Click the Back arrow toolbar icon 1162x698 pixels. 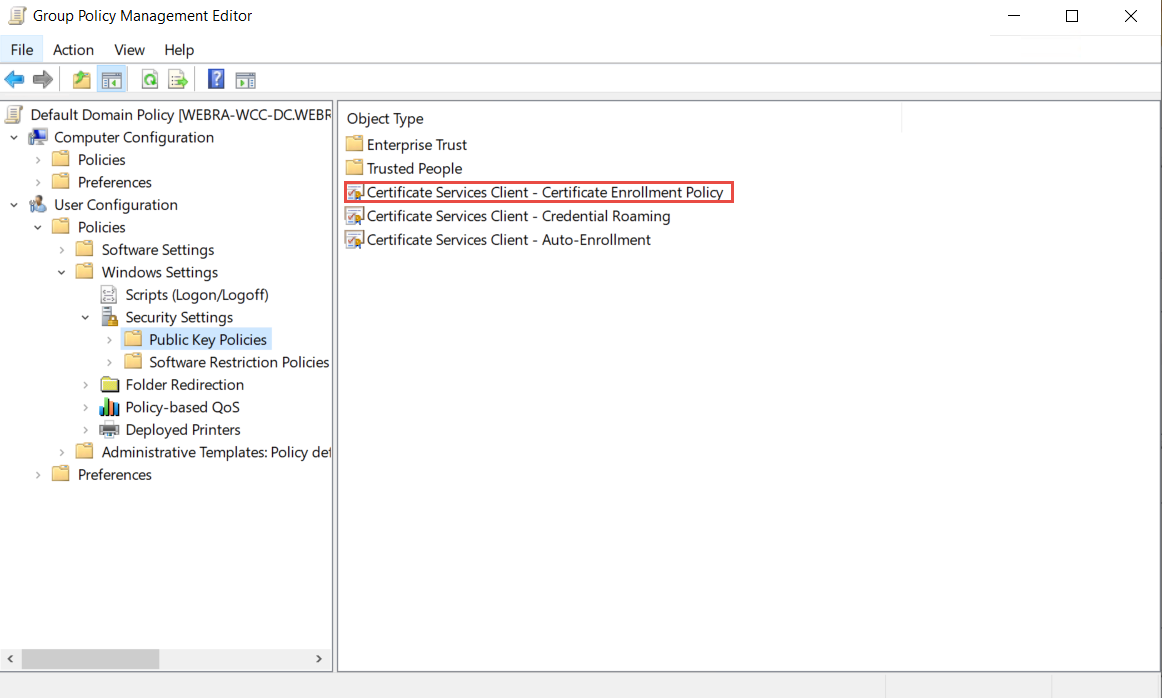[x=14, y=79]
